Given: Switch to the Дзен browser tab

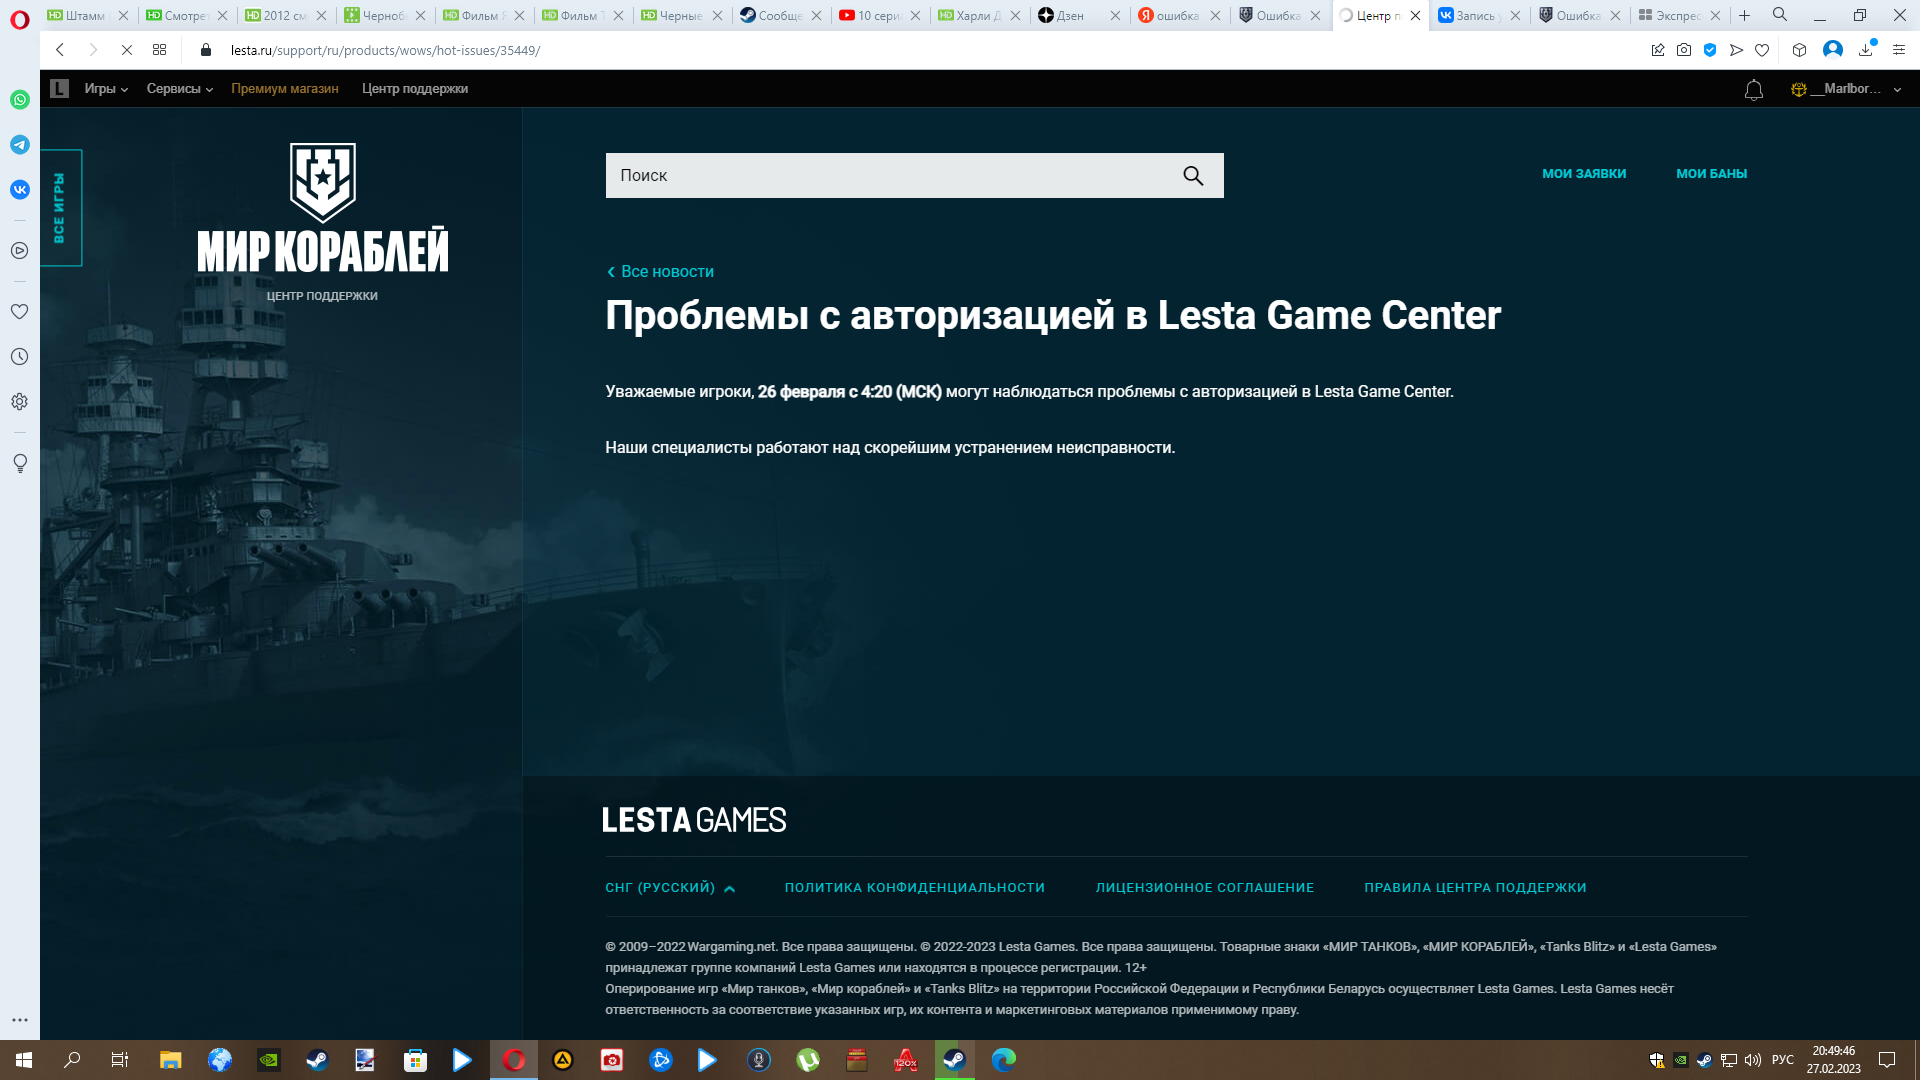Looking at the screenshot, I should 1070,15.
